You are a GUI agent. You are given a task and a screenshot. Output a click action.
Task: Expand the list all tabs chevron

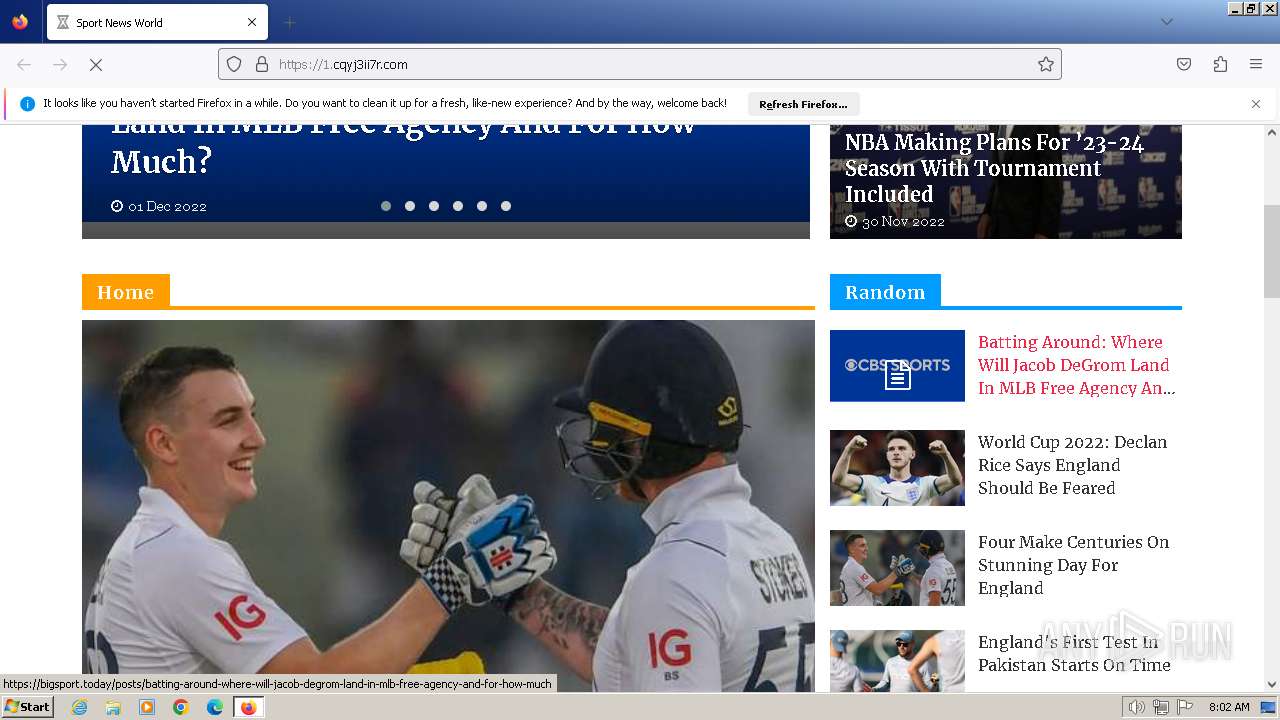pos(1166,22)
